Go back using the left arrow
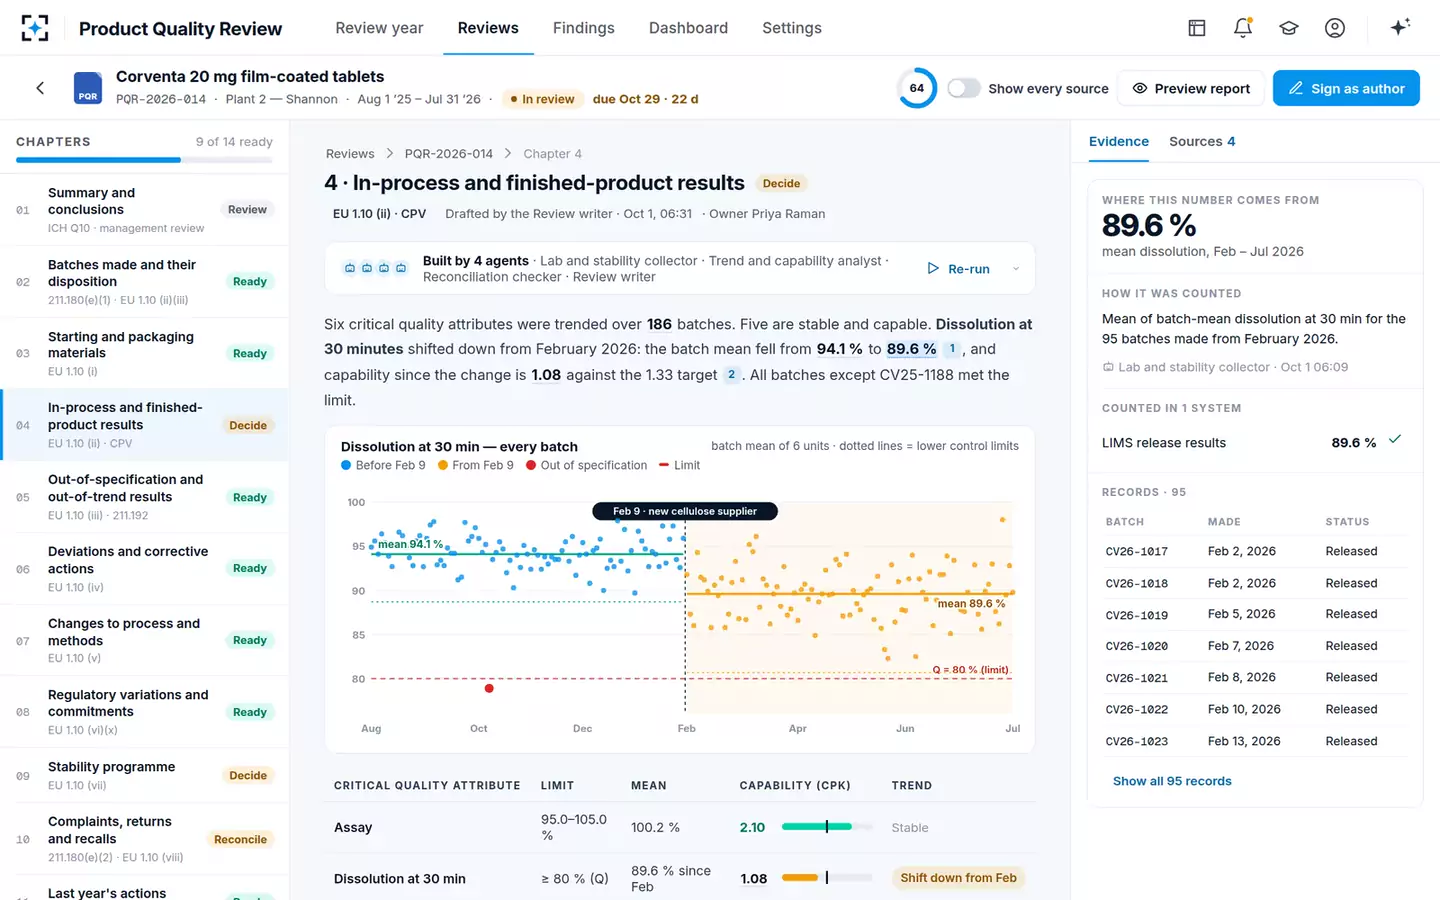 [40, 88]
